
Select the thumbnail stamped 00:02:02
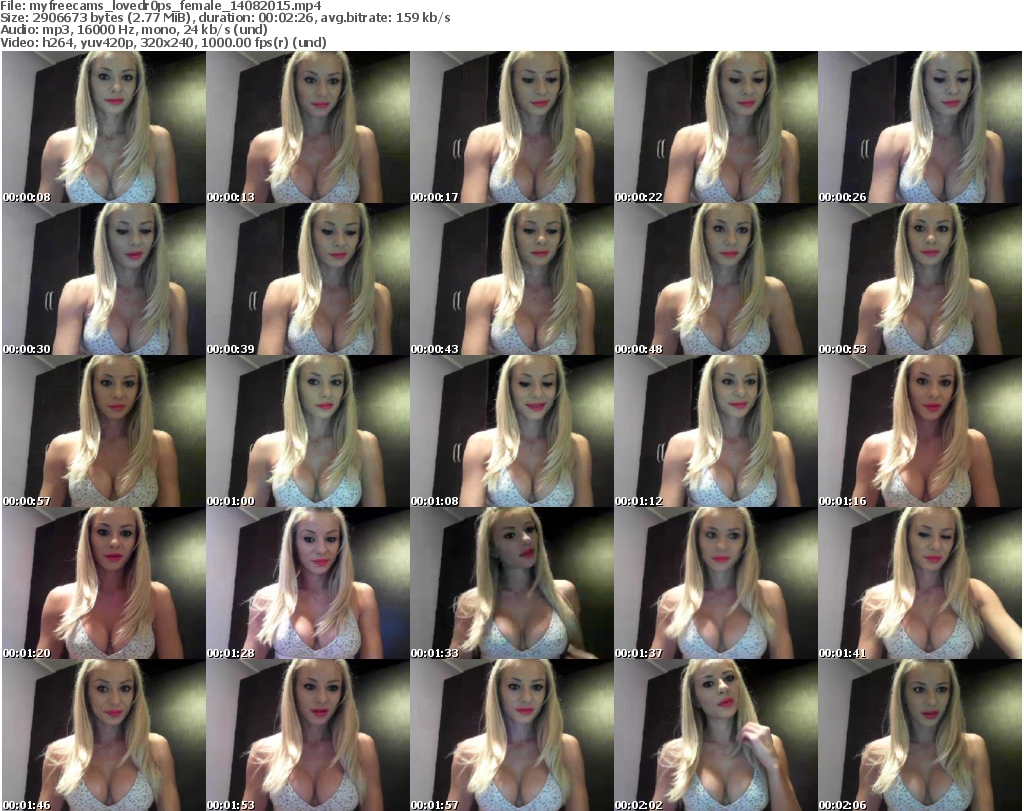tap(716, 735)
